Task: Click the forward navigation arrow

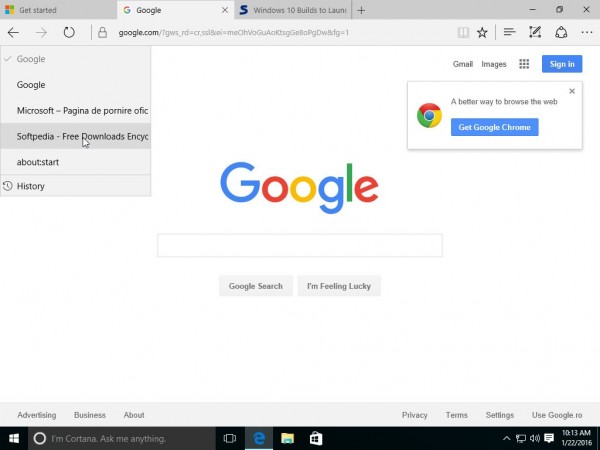Action: (41, 33)
